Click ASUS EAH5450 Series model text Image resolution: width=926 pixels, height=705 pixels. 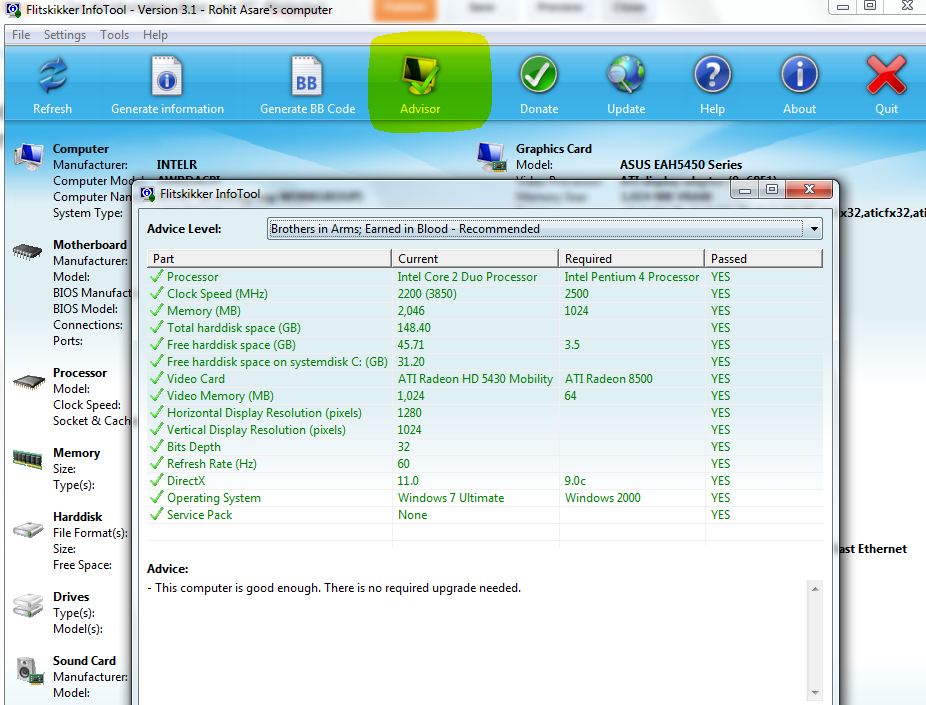point(681,165)
